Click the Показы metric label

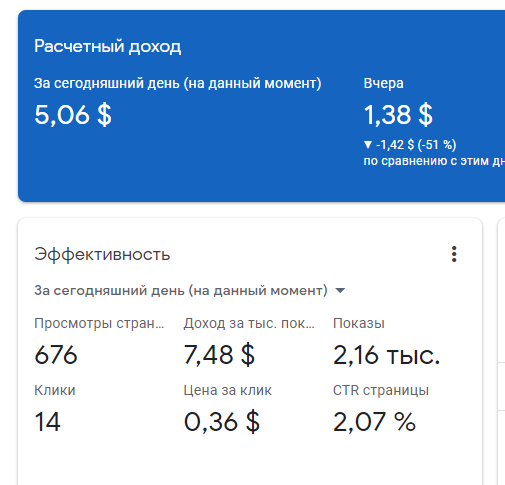359,324
